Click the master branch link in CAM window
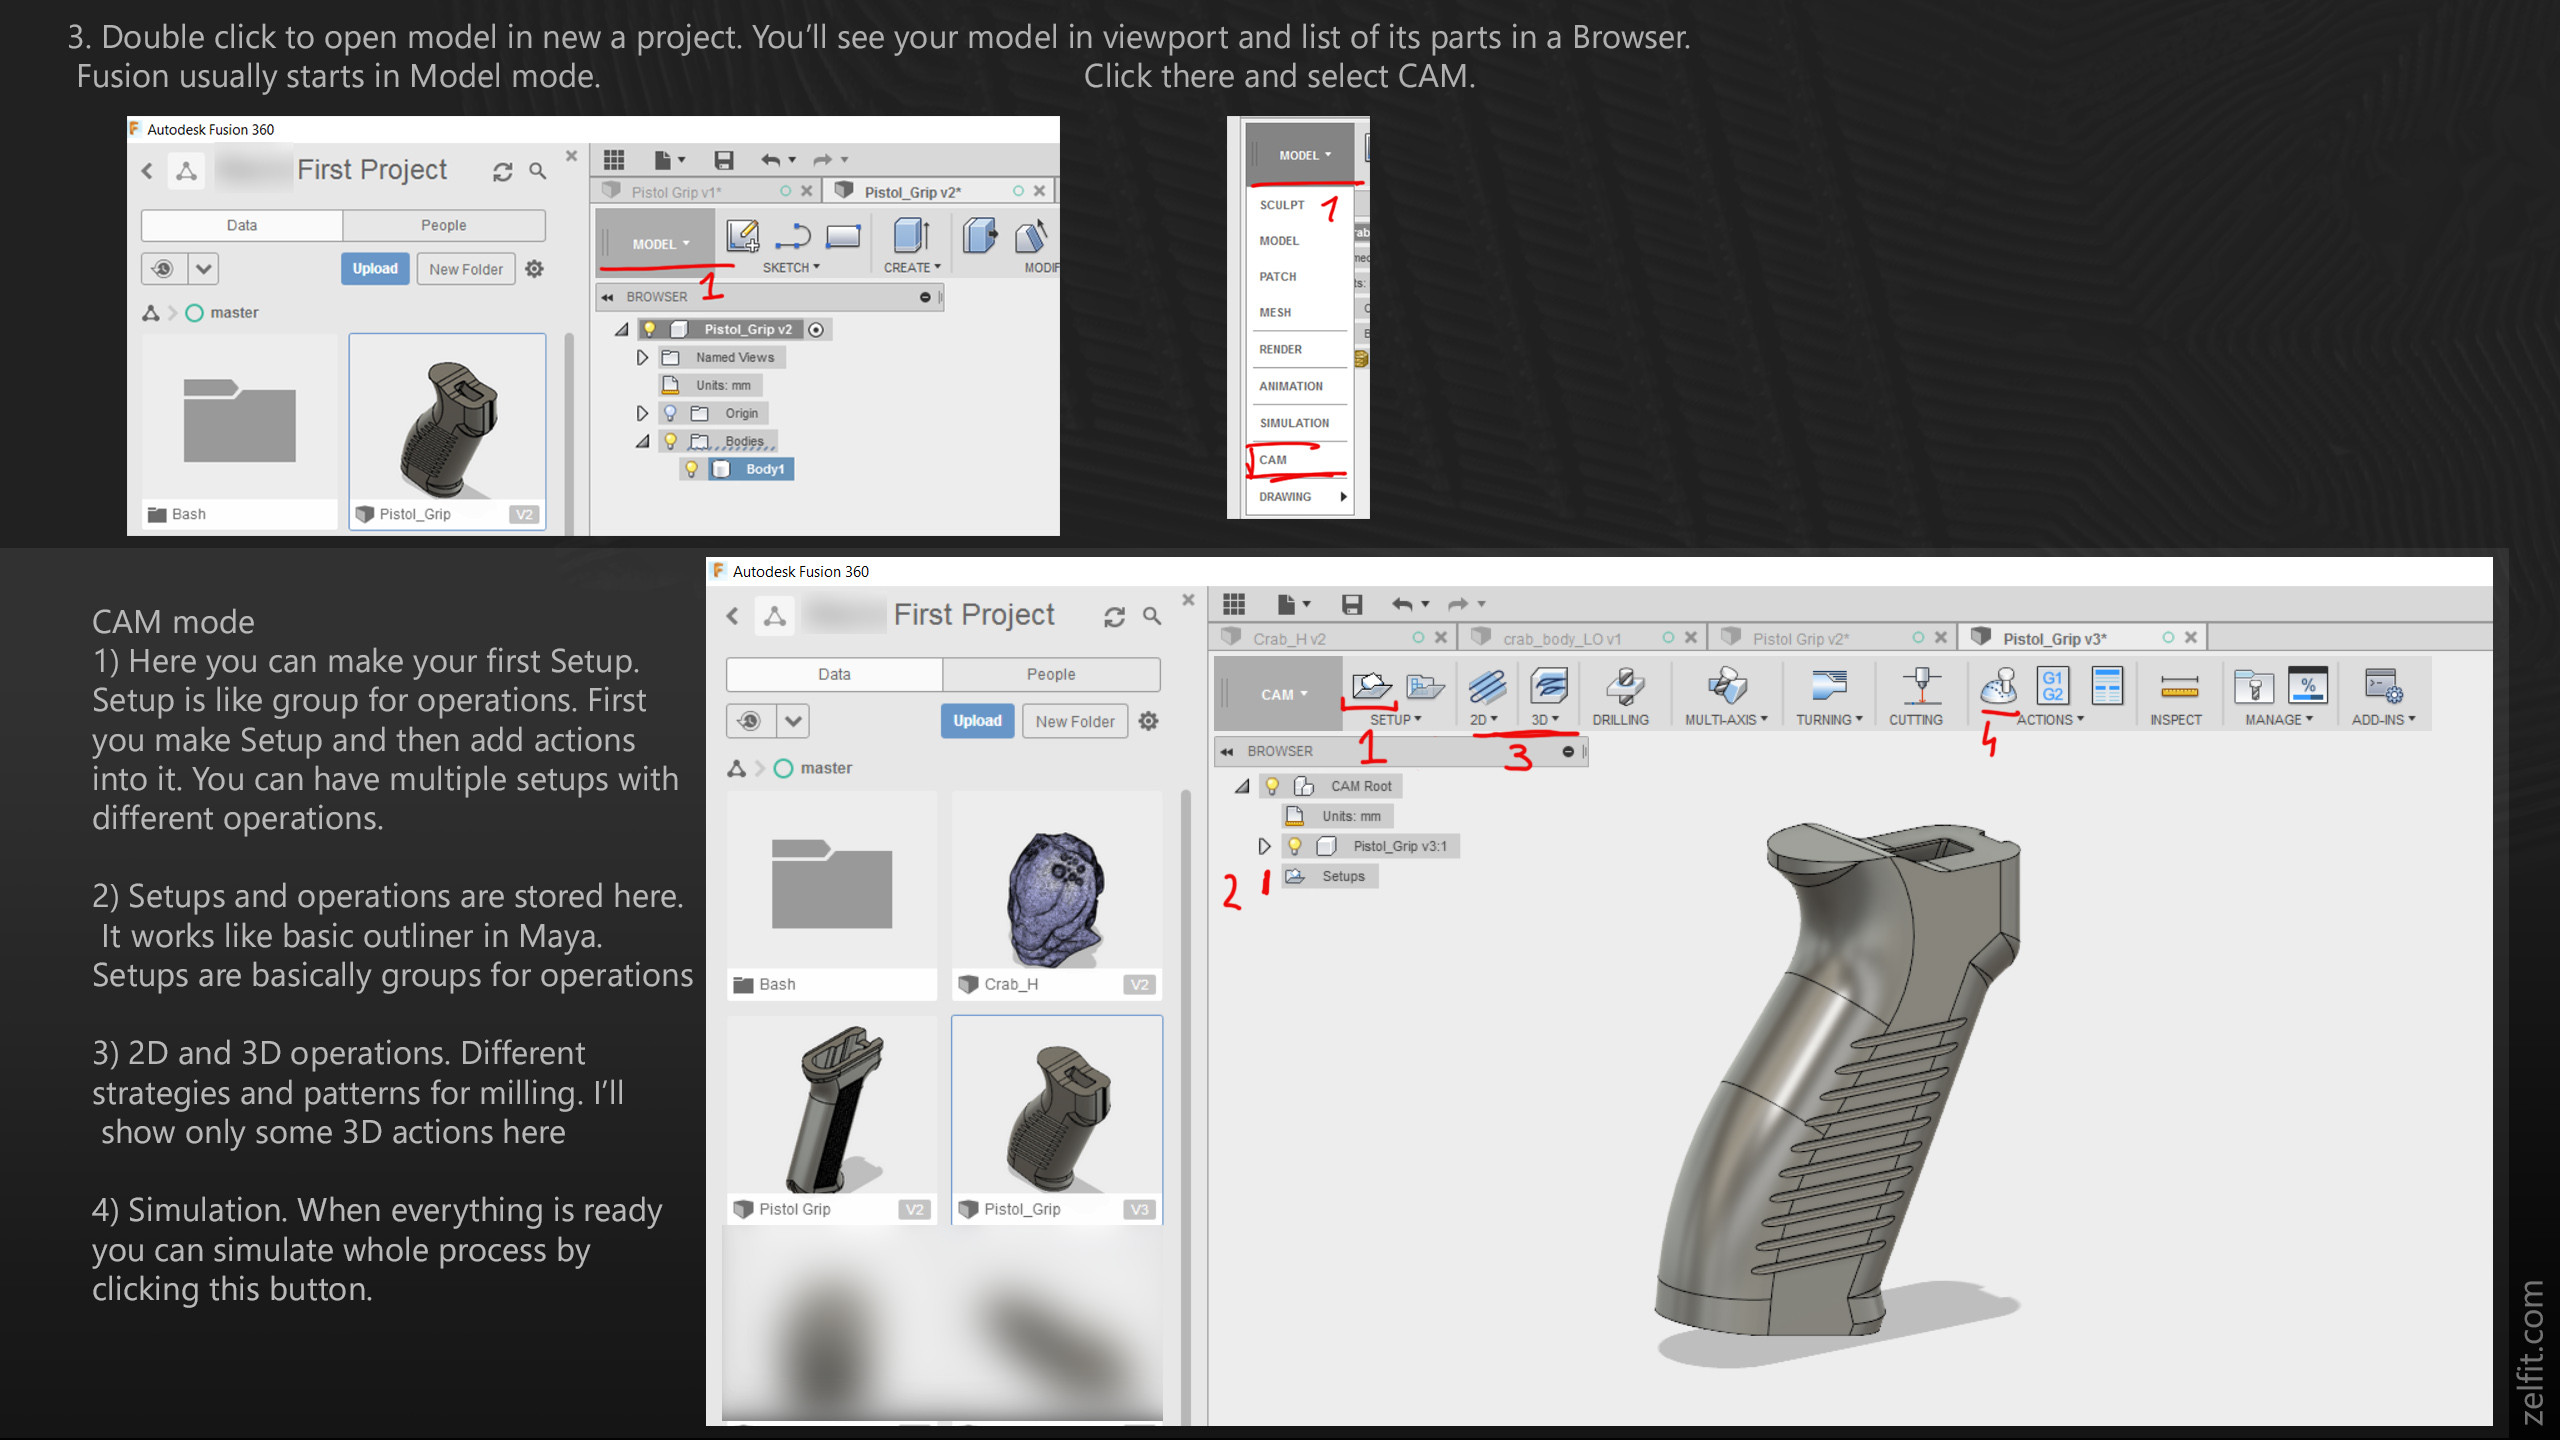The height and width of the screenshot is (1440, 2560). tap(826, 768)
